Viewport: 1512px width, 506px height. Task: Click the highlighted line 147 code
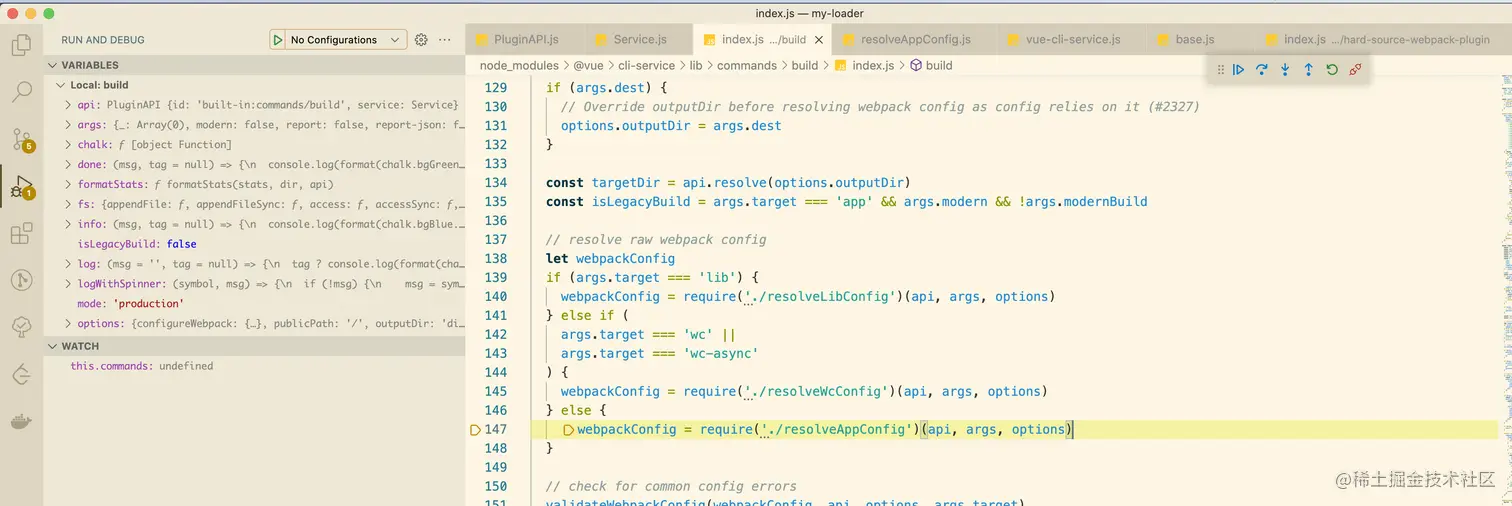(824, 430)
